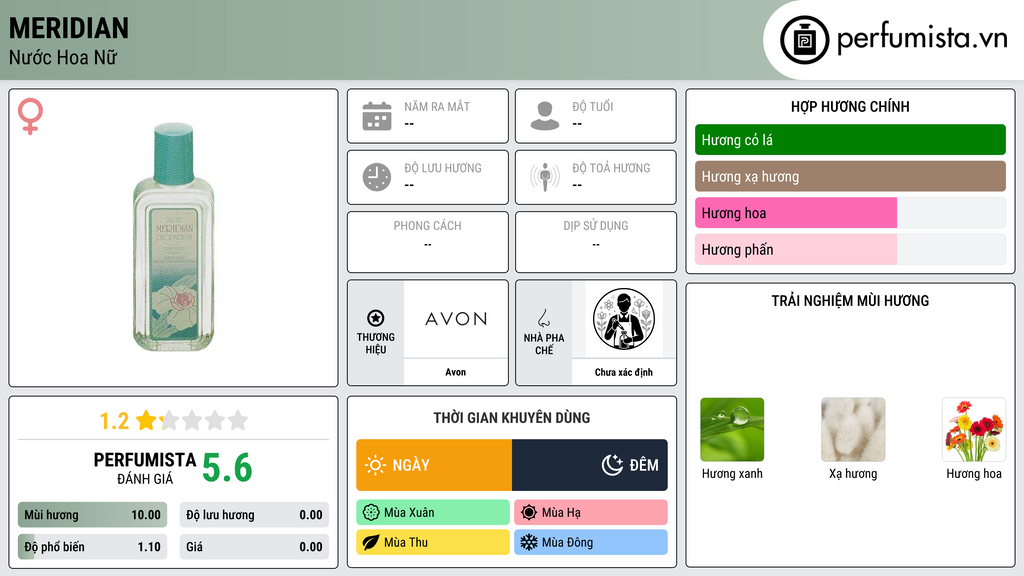Click the Hương xạ hương brown accord bar
Screen dimensions: 1024x576
pos(850,176)
